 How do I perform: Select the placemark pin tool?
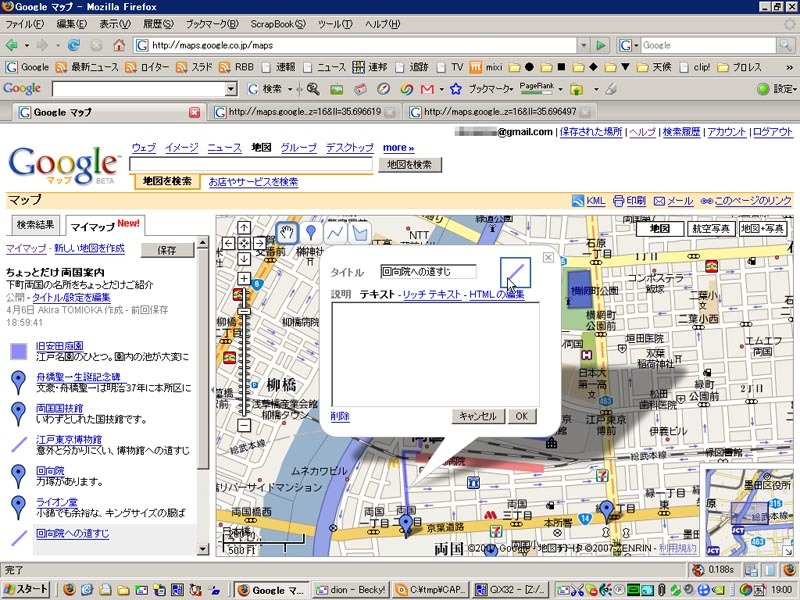[x=311, y=233]
